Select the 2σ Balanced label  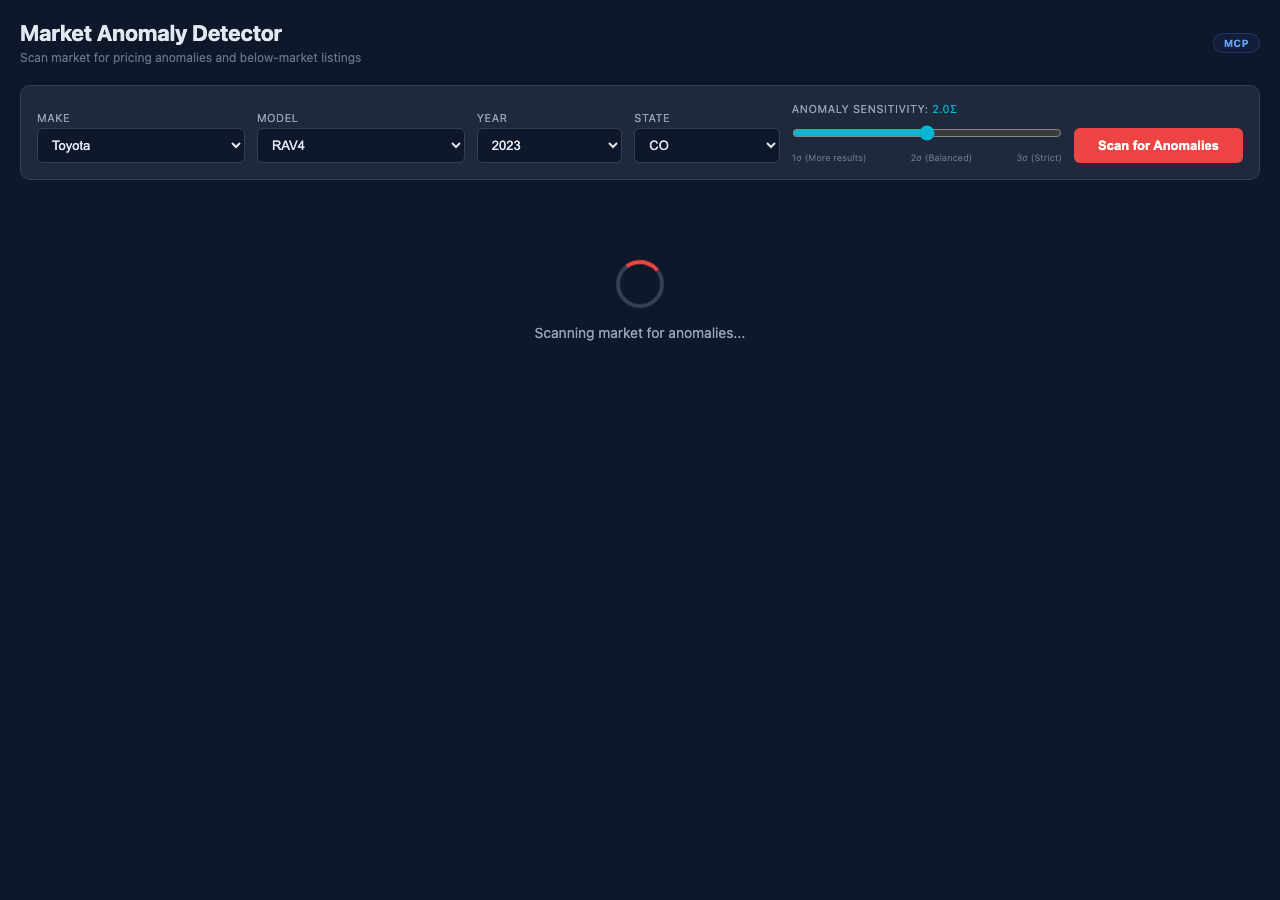click(941, 157)
